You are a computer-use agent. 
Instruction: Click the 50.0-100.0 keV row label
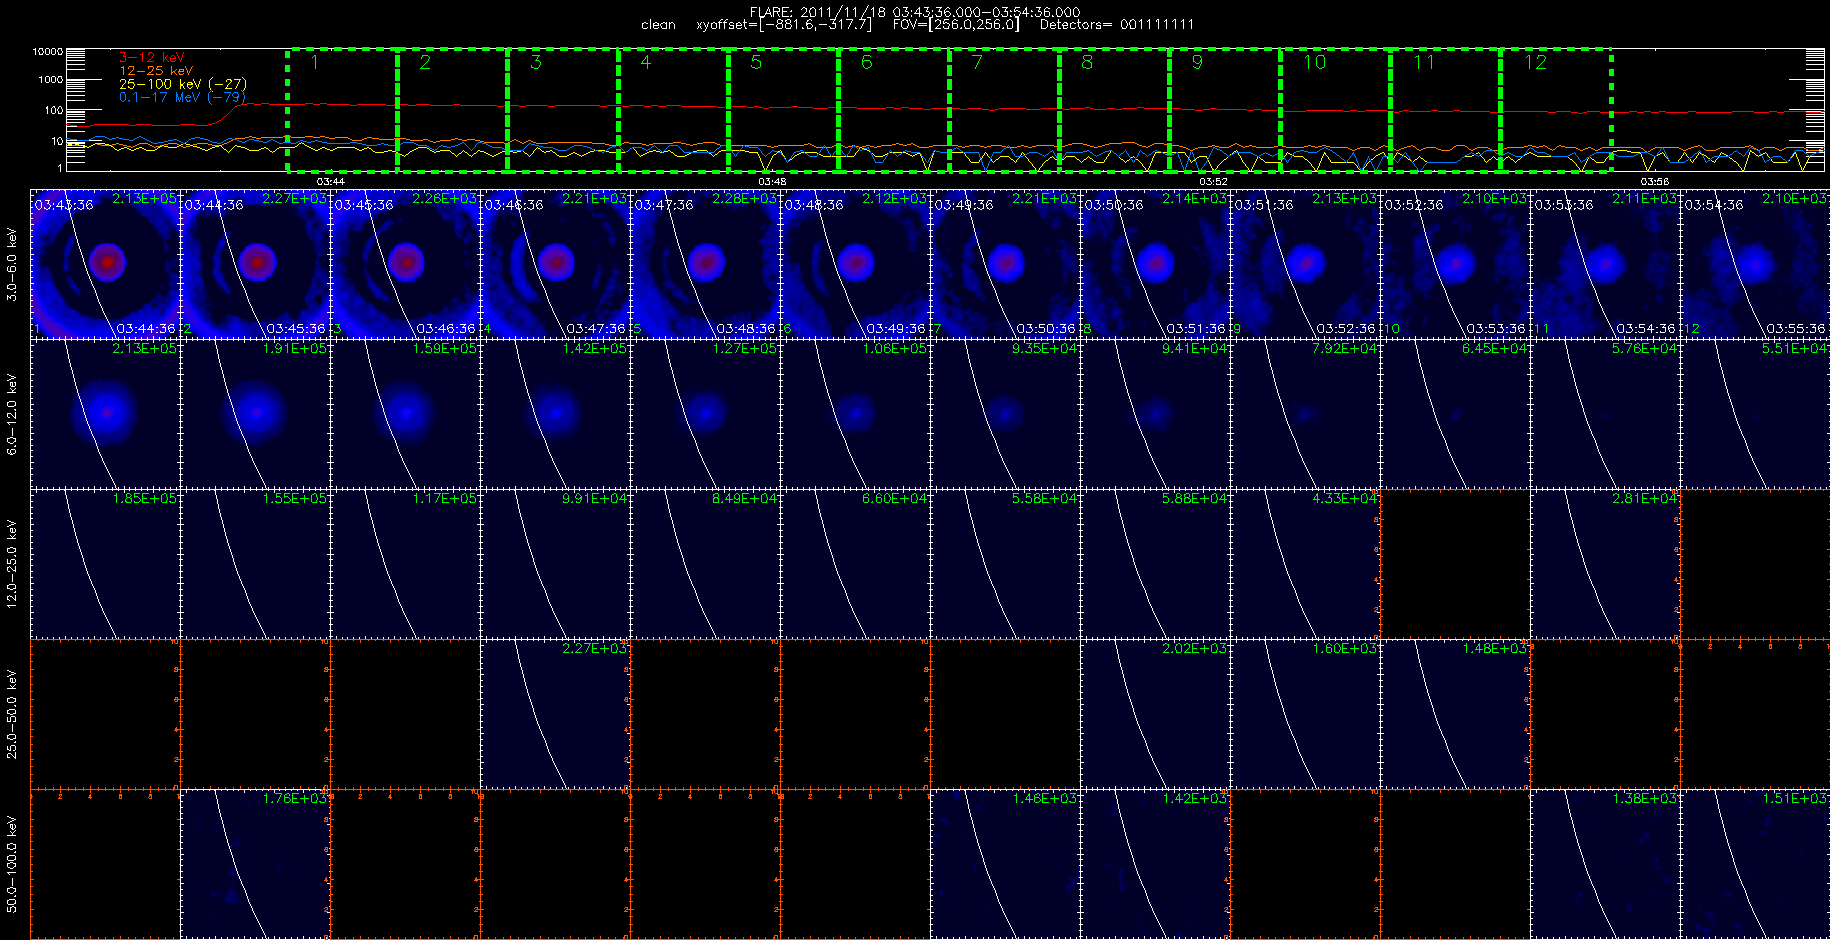tap(12, 864)
